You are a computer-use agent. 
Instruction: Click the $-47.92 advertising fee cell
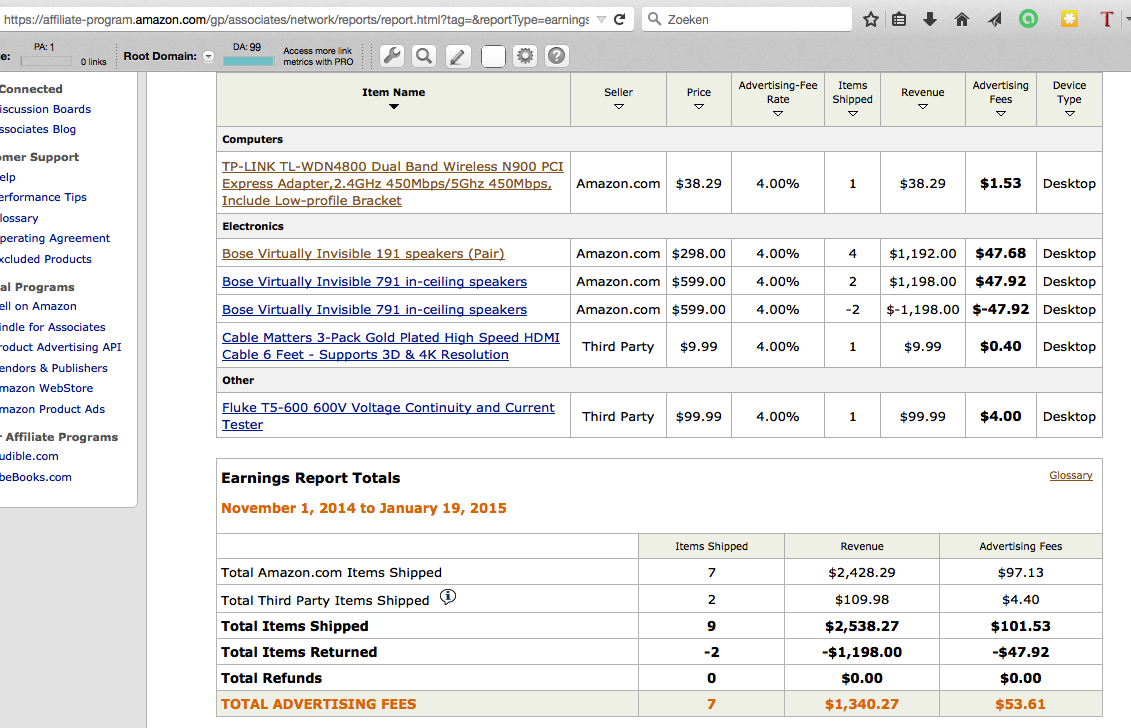pyautogui.click(x=1000, y=310)
